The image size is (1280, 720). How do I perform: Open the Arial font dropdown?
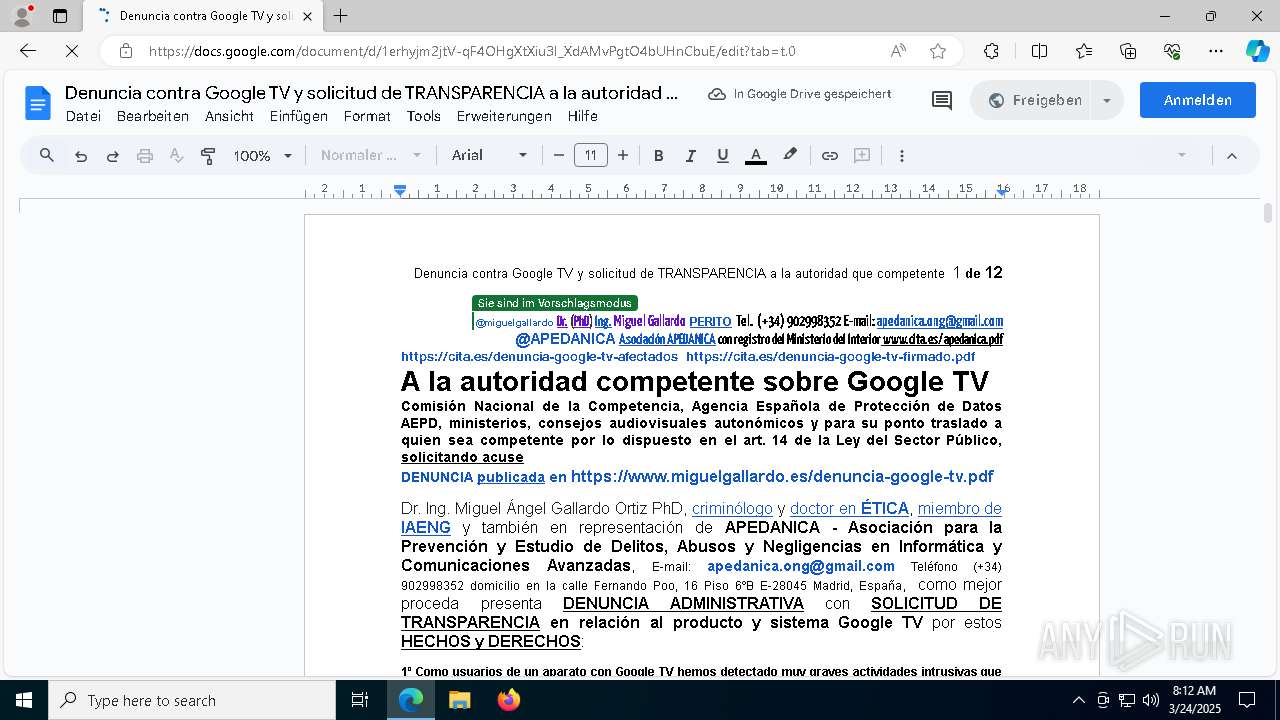(489, 155)
